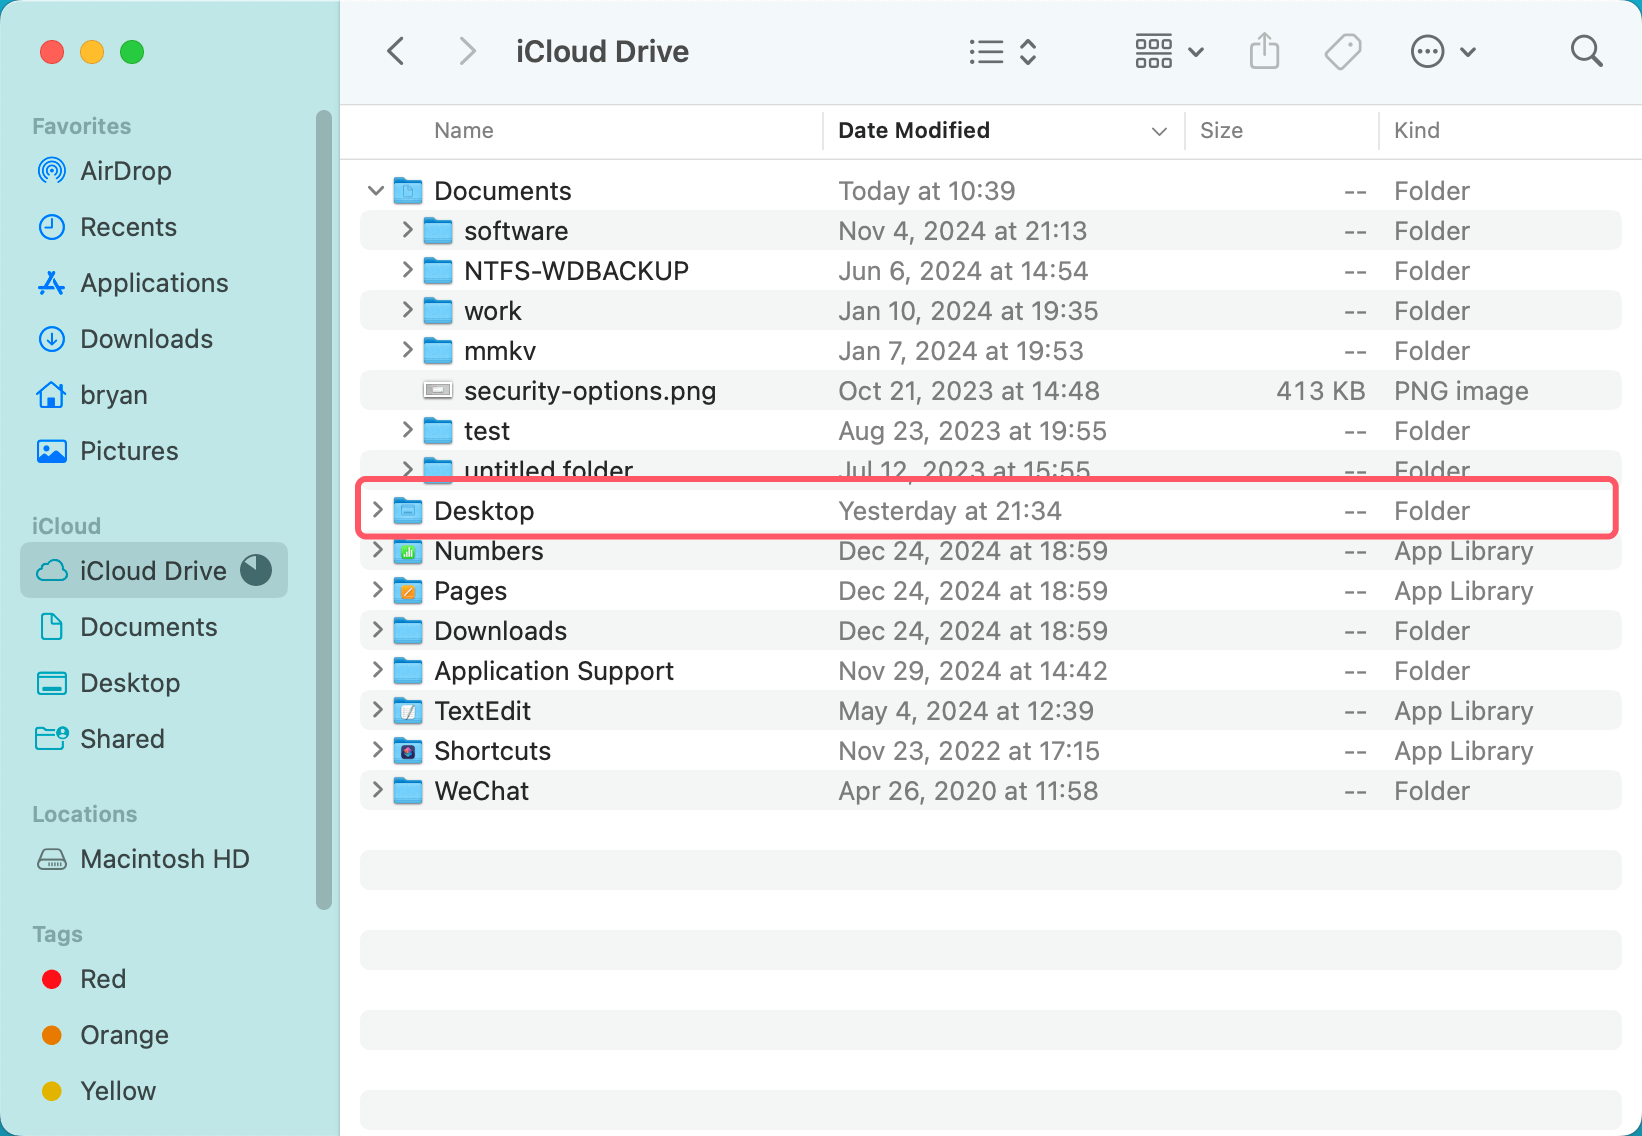
Task: Click the Date Modified column header
Action: (x=913, y=130)
